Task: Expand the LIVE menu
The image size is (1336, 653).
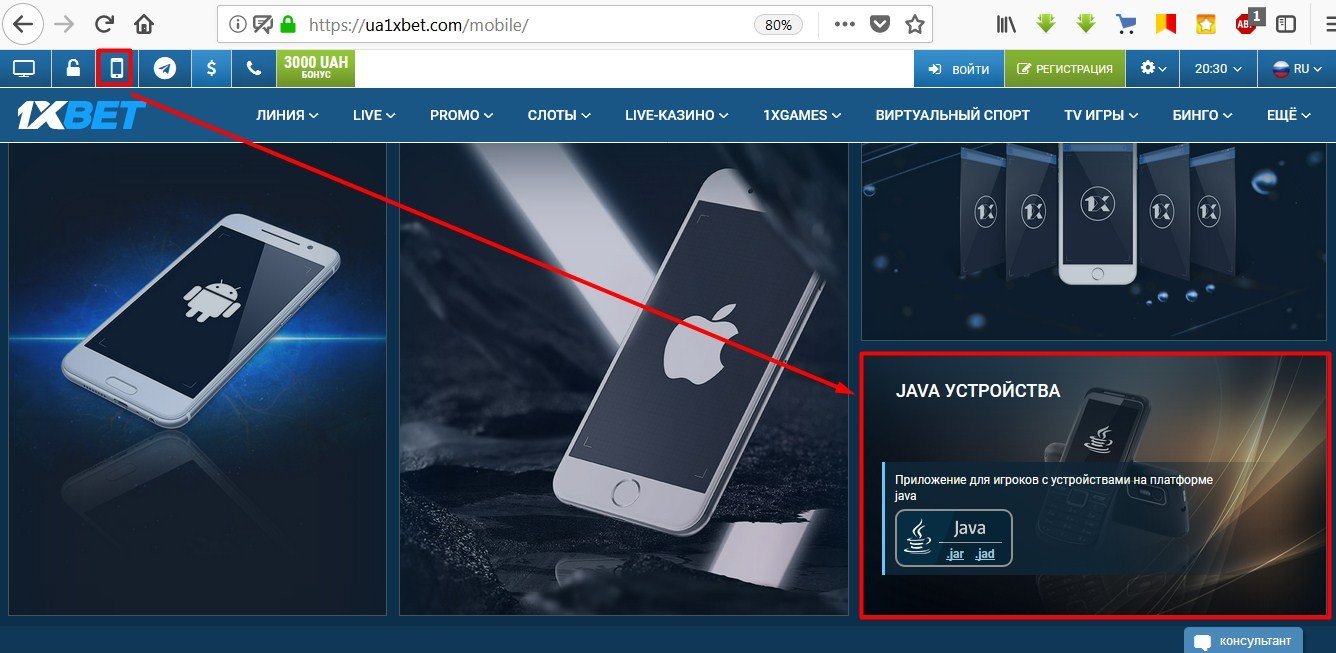Action: [x=374, y=115]
